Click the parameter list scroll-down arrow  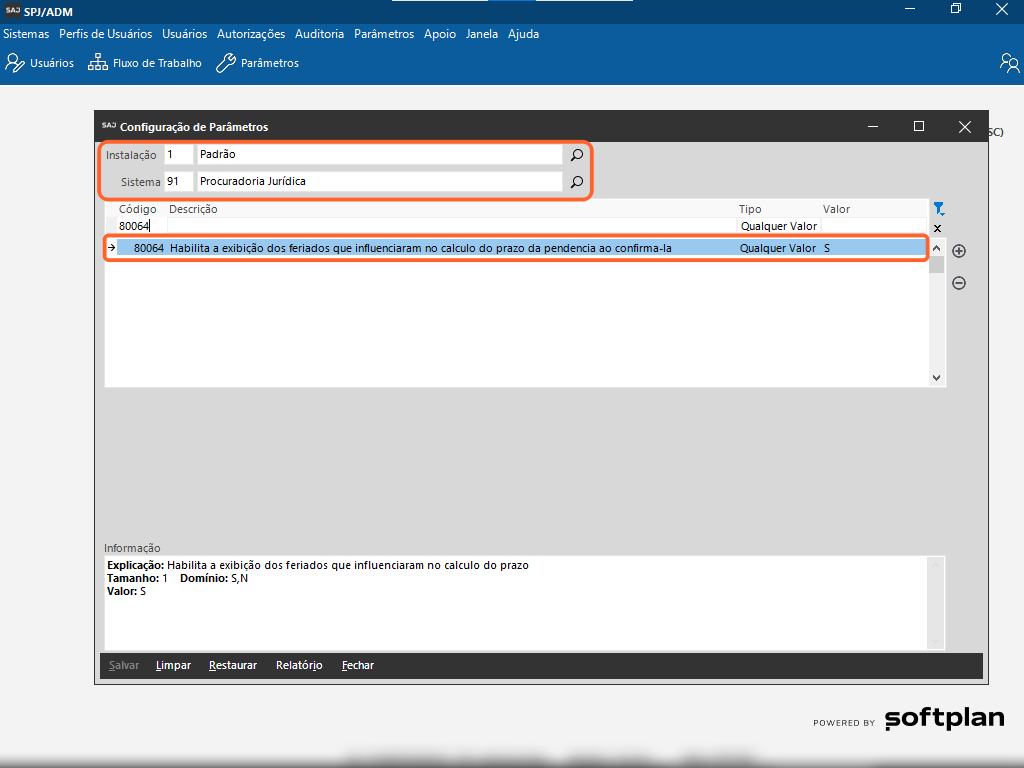click(937, 378)
